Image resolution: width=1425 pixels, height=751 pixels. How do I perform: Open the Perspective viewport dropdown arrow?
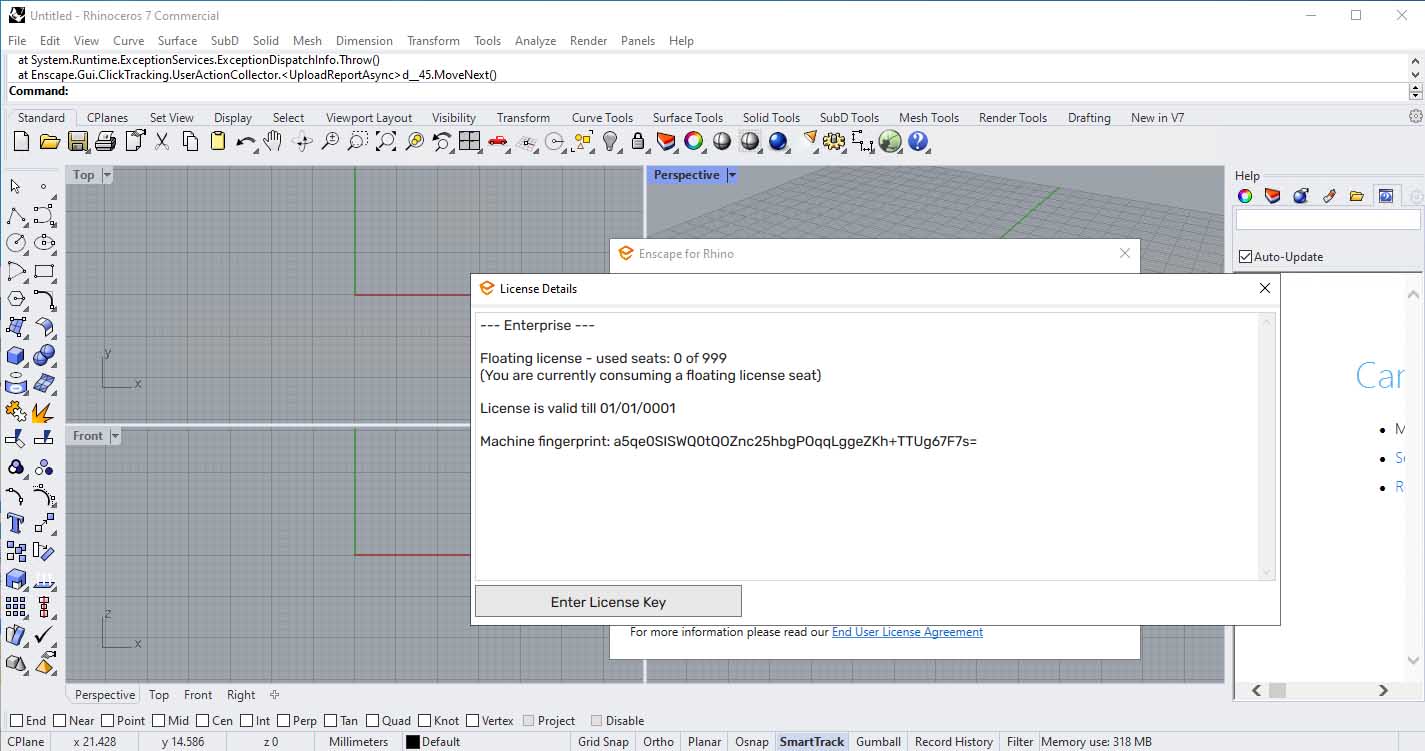coord(732,175)
